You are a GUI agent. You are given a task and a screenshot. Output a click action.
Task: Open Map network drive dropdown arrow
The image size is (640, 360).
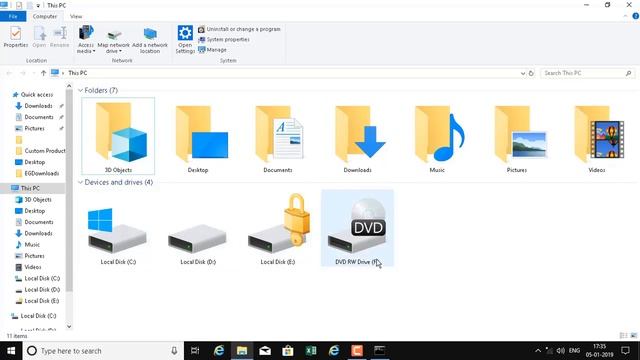tap(120, 51)
